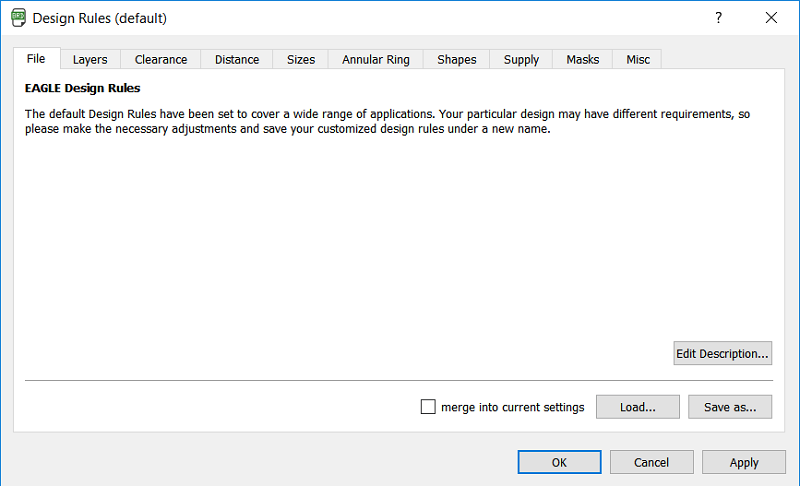The width and height of the screenshot is (800, 486).
Task: Select the Distance tab
Action: point(237,60)
